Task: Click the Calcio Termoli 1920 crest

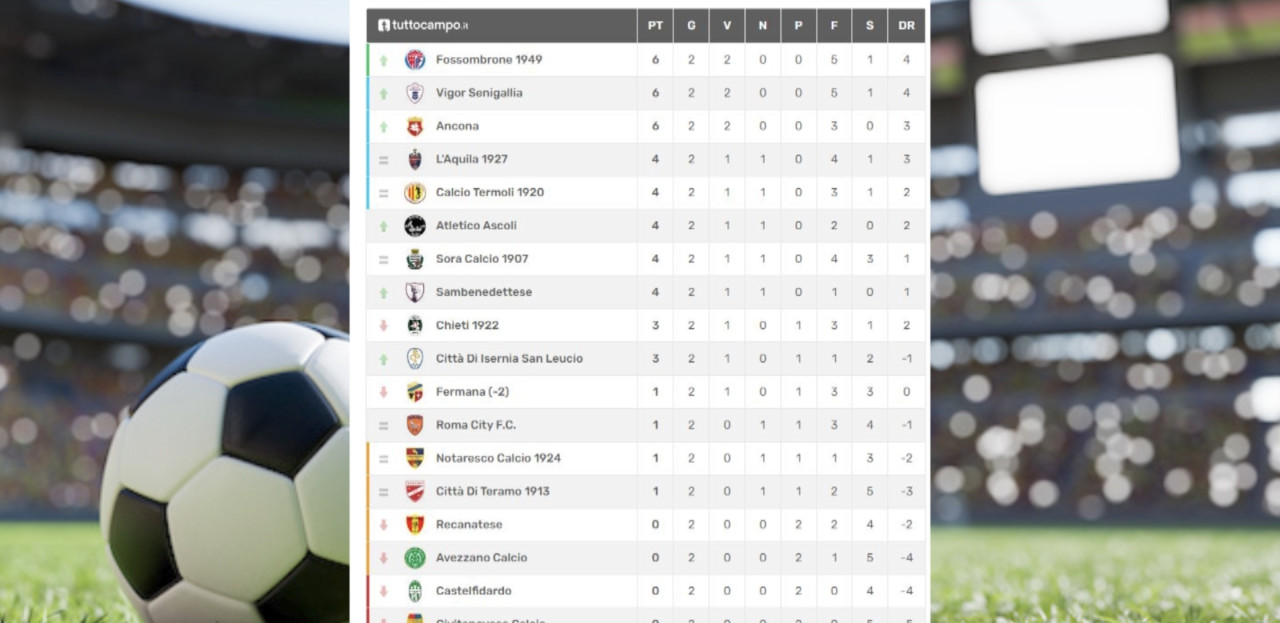Action: point(415,192)
